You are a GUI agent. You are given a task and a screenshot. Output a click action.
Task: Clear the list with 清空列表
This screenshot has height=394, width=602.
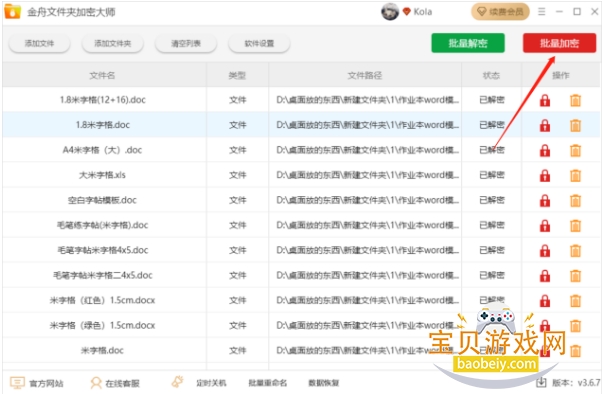186,43
